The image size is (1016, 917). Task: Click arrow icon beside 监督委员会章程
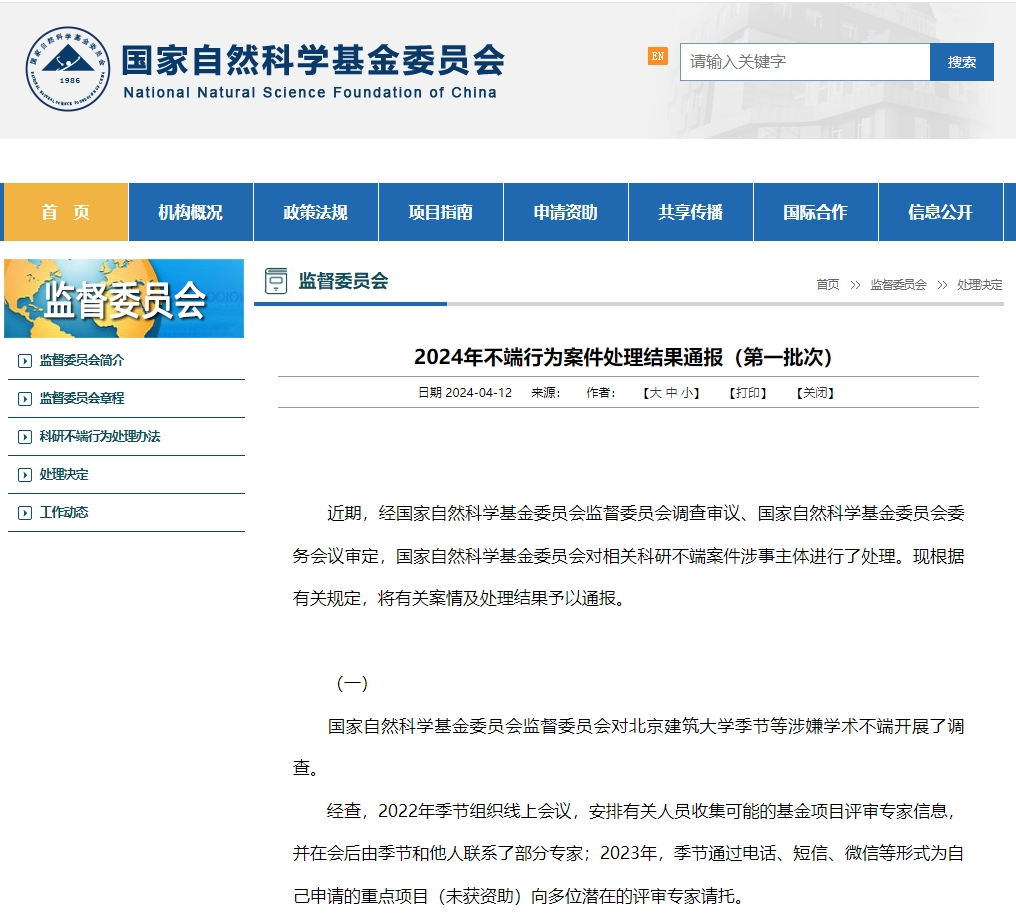tap(25, 399)
